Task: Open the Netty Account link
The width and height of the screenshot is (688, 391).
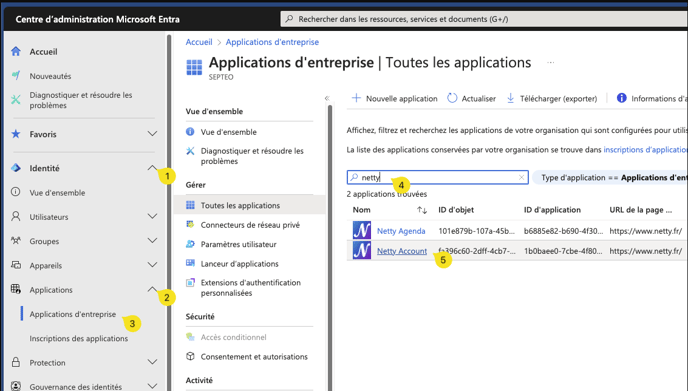Action: tap(401, 251)
